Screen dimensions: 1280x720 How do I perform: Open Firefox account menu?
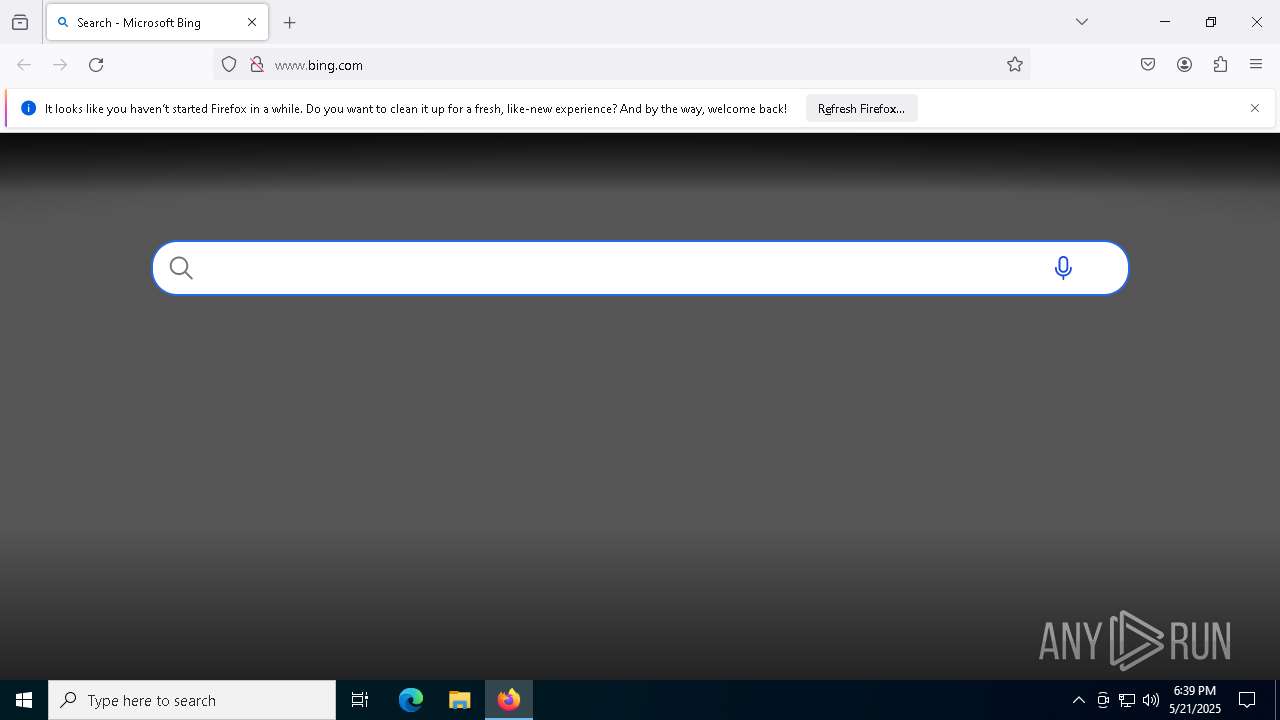point(1184,65)
